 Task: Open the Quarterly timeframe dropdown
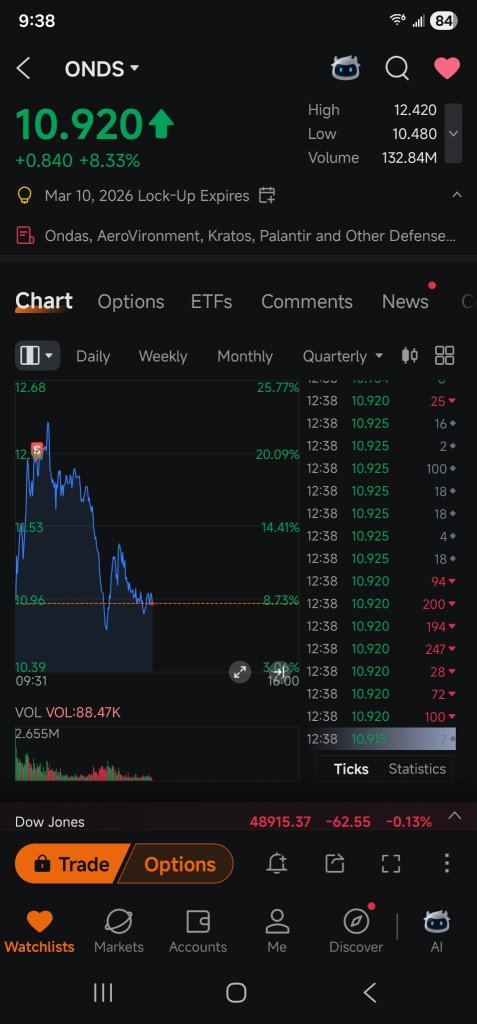[342, 356]
